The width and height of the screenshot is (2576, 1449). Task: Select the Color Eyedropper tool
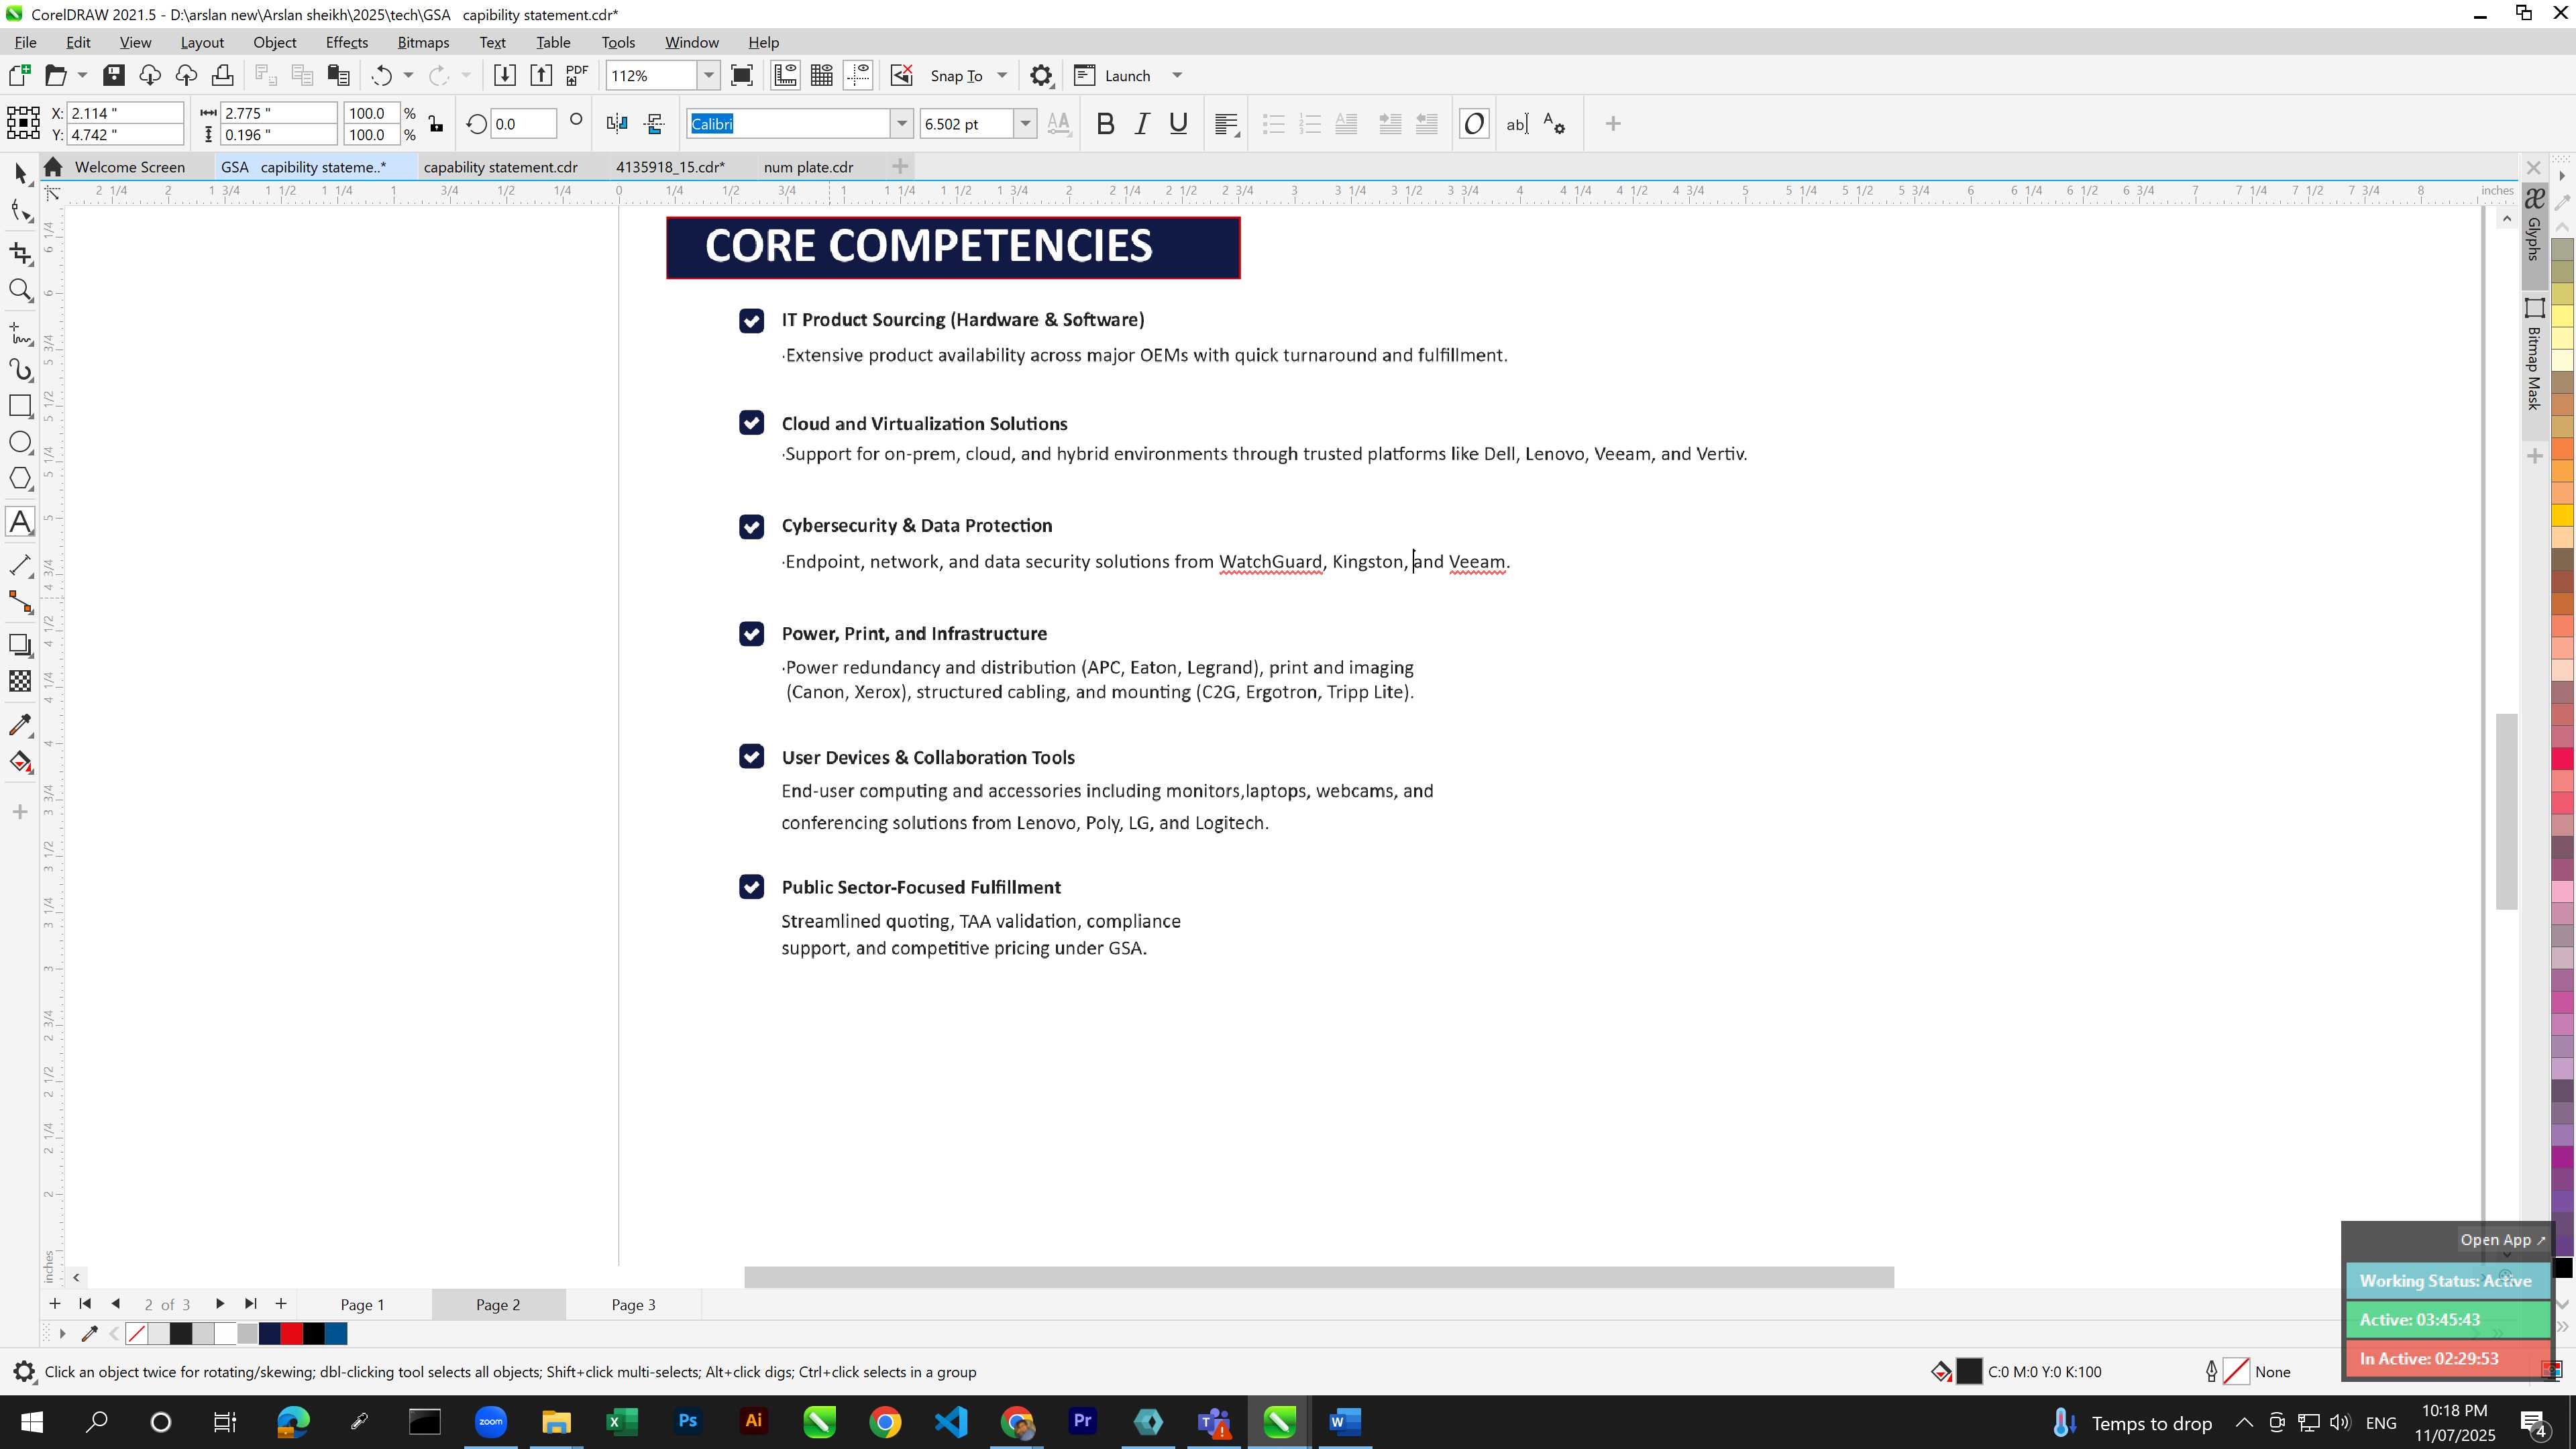(20, 725)
